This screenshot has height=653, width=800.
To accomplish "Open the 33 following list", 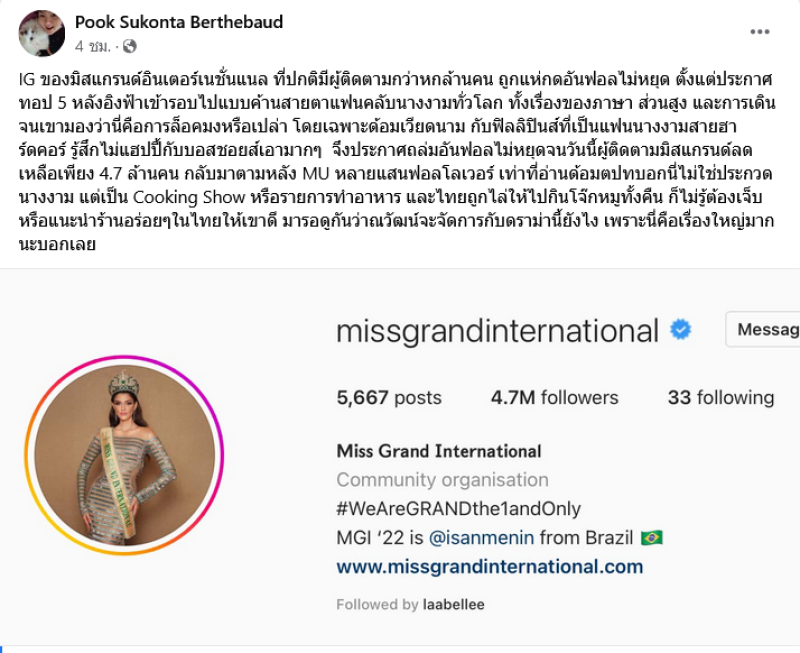I will point(721,398).
